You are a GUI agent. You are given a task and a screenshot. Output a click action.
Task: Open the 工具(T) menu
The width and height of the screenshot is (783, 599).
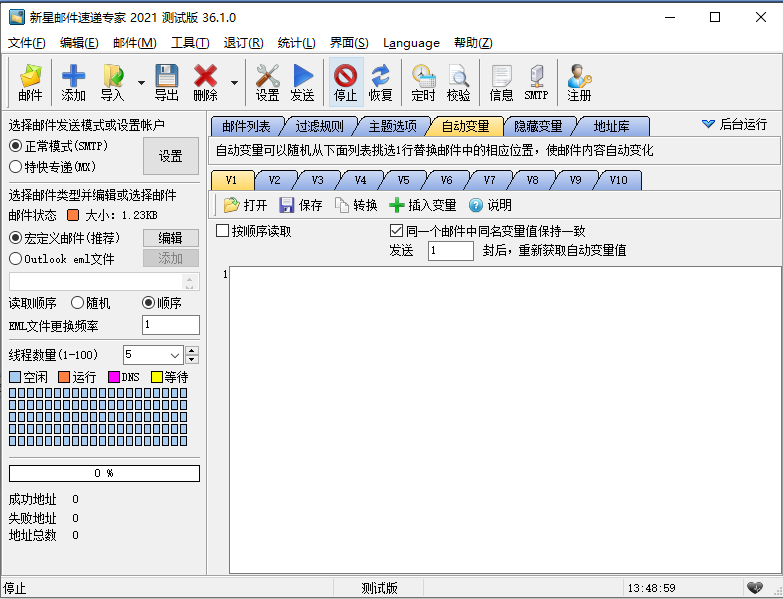(190, 43)
